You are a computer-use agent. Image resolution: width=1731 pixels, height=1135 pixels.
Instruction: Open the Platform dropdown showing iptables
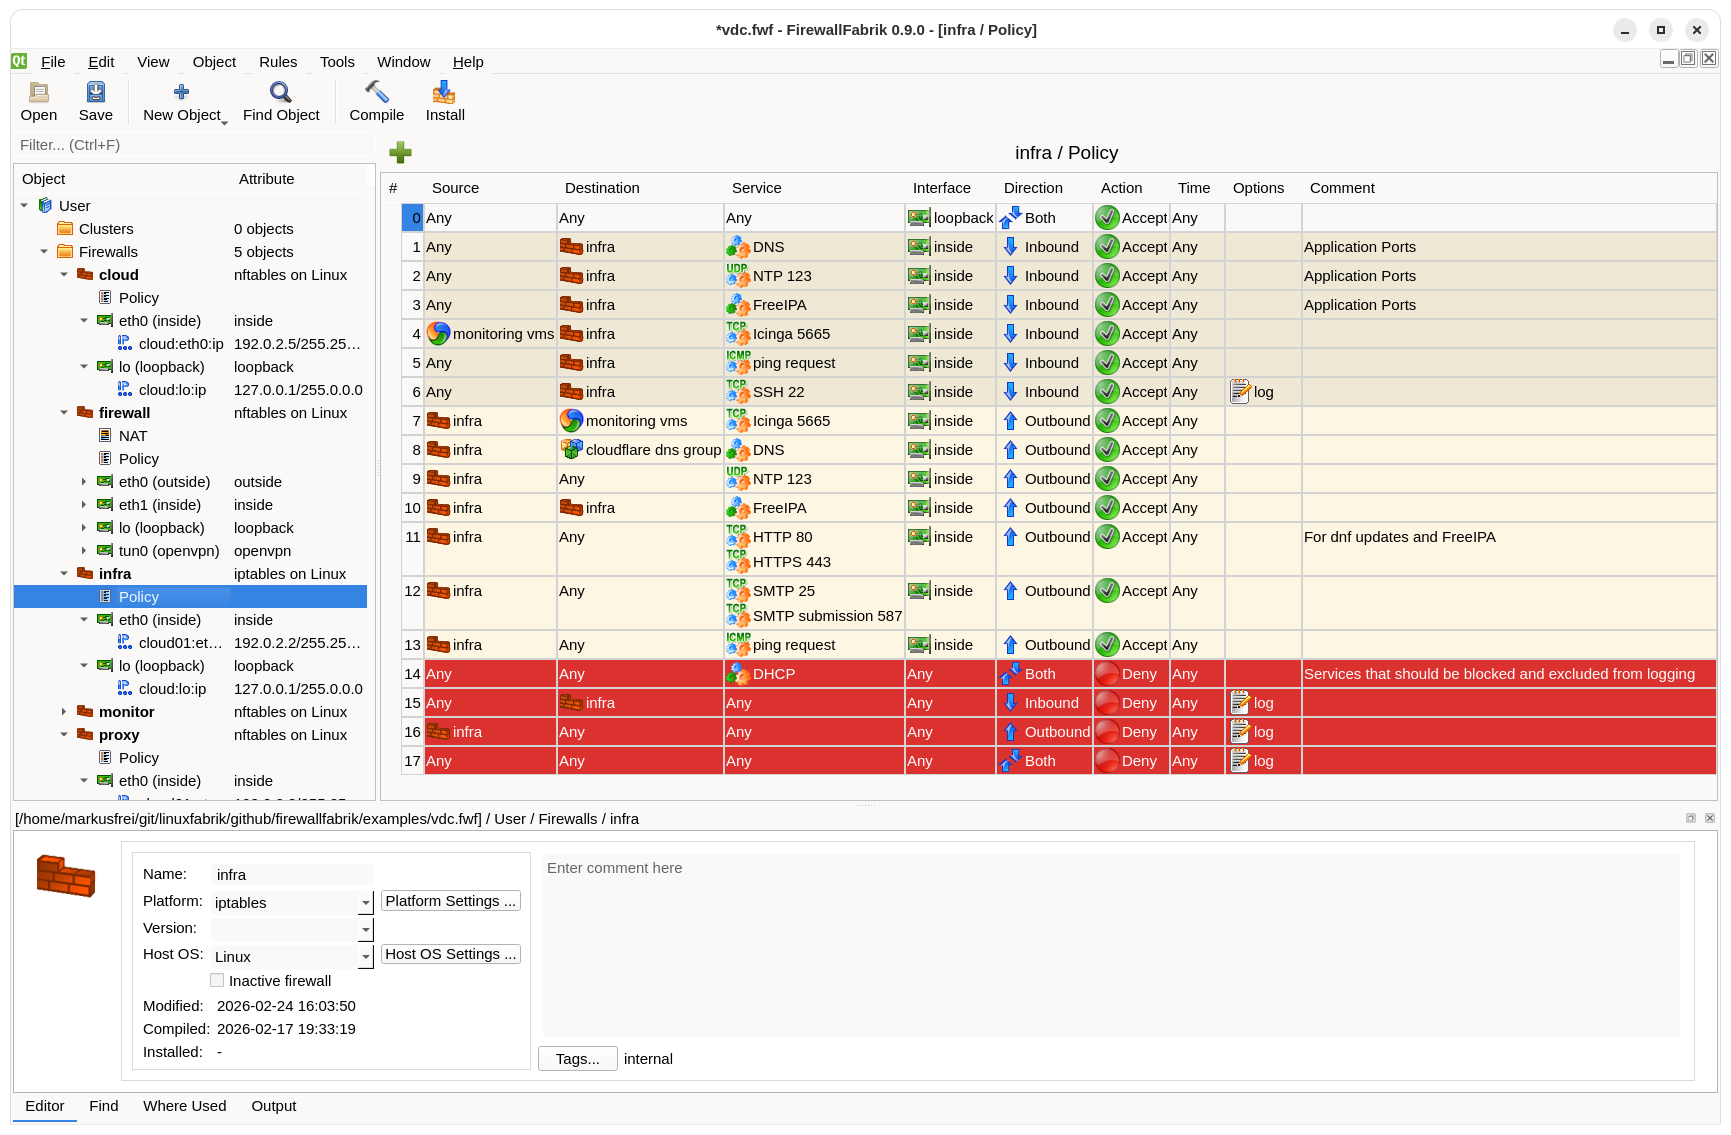[365, 903]
